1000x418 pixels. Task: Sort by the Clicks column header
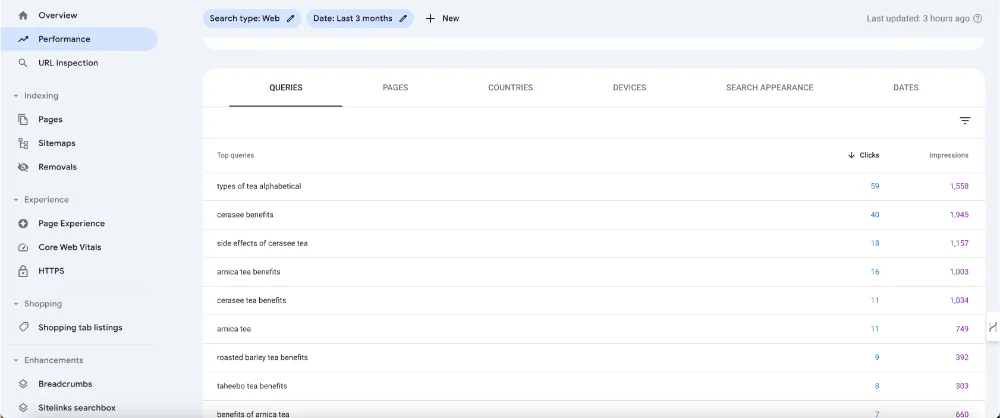pyautogui.click(x=869, y=155)
